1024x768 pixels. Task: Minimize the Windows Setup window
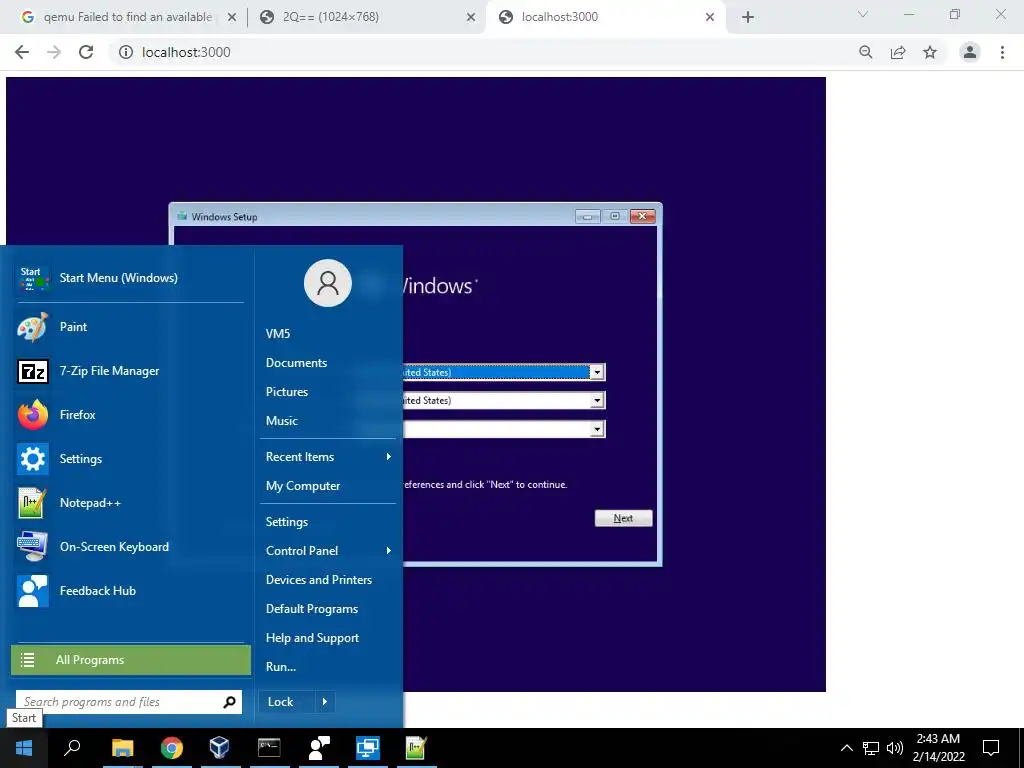(x=588, y=216)
